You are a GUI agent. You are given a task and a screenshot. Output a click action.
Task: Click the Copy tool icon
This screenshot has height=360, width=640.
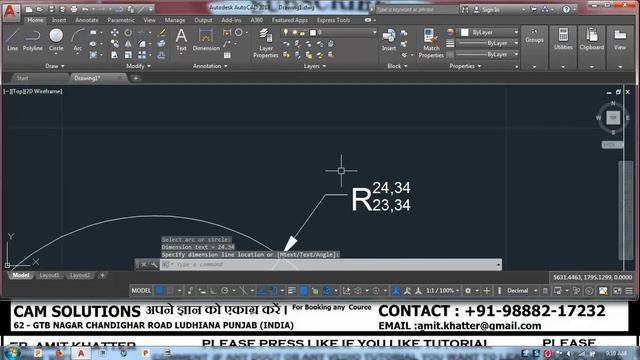point(115,44)
